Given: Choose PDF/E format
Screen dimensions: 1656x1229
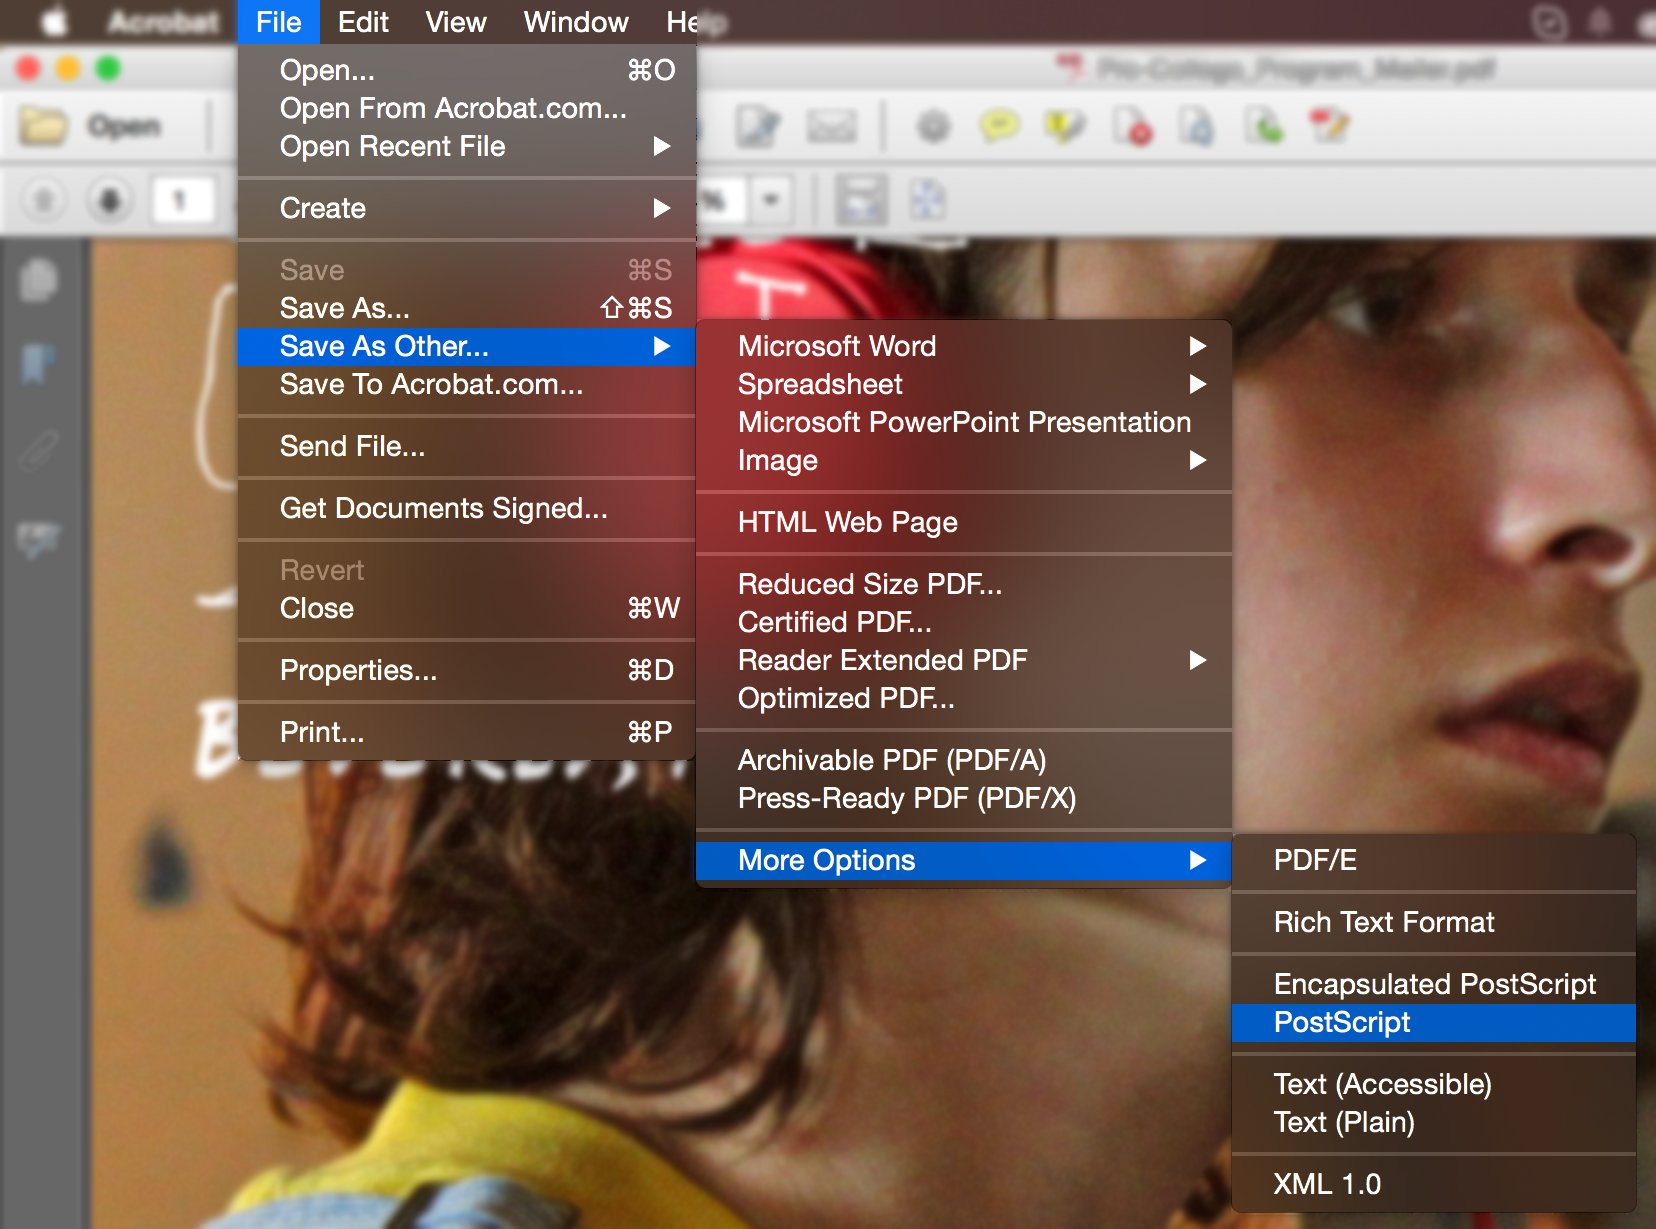Looking at the screenshot, I should pyautogui.click(x=1434, y=860).
